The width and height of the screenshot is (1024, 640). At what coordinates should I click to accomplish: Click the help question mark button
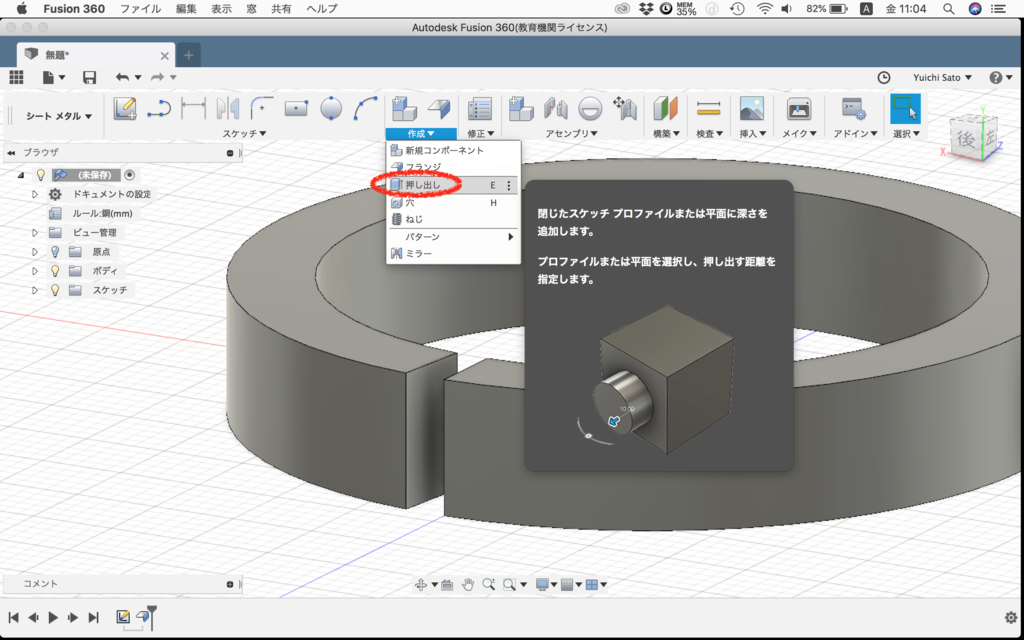pyautogui.click(x=995, y=78)
